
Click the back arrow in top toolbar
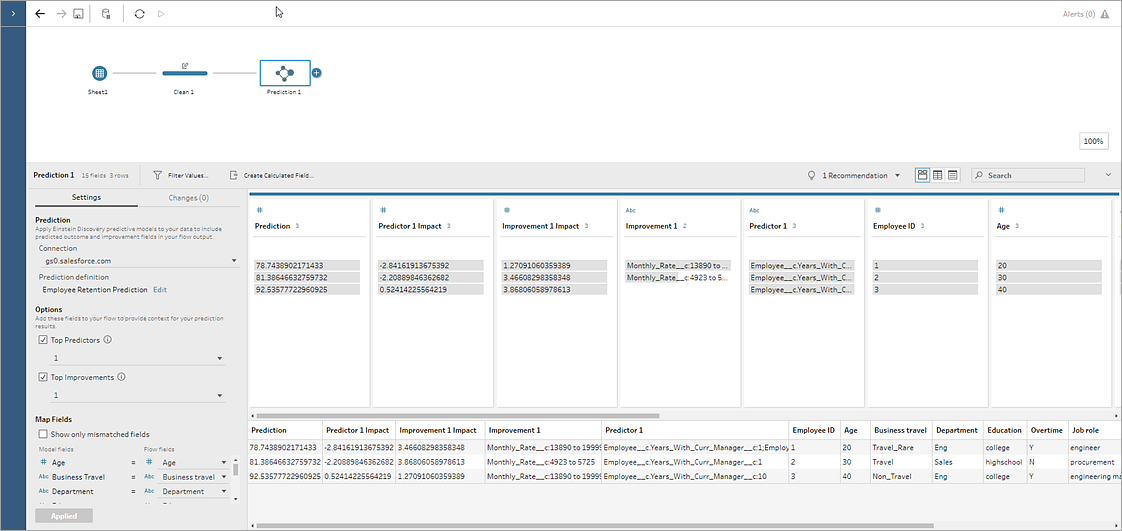coord(40,14)
